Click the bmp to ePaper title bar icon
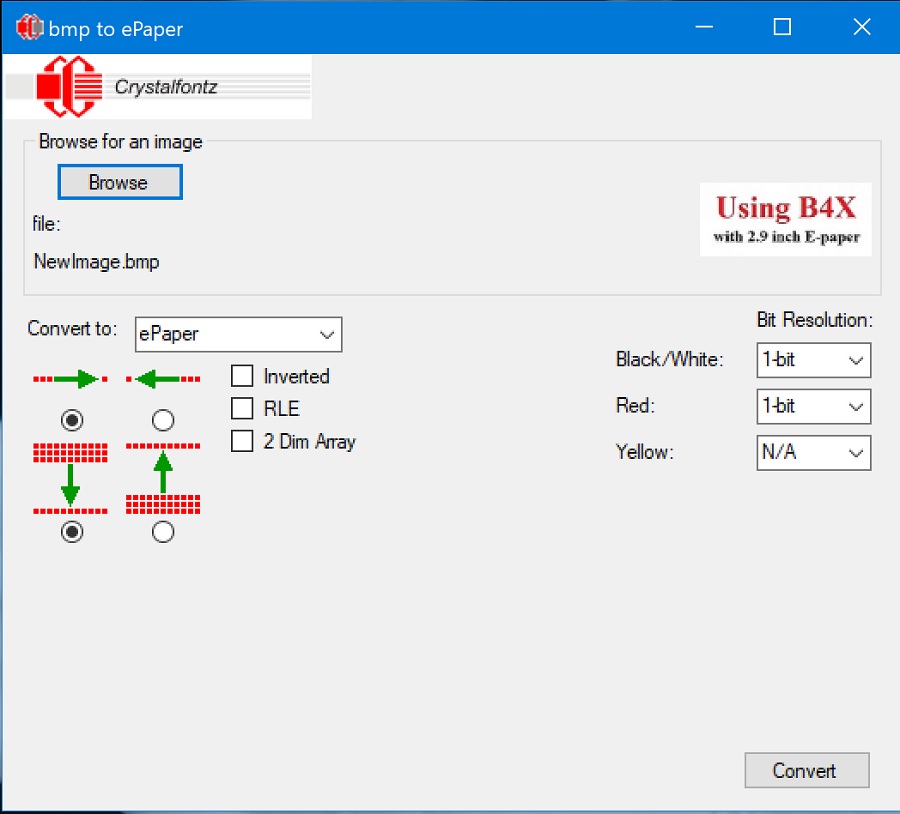The width and height of the screenshot is (900, 814). (x=30, y=27)
